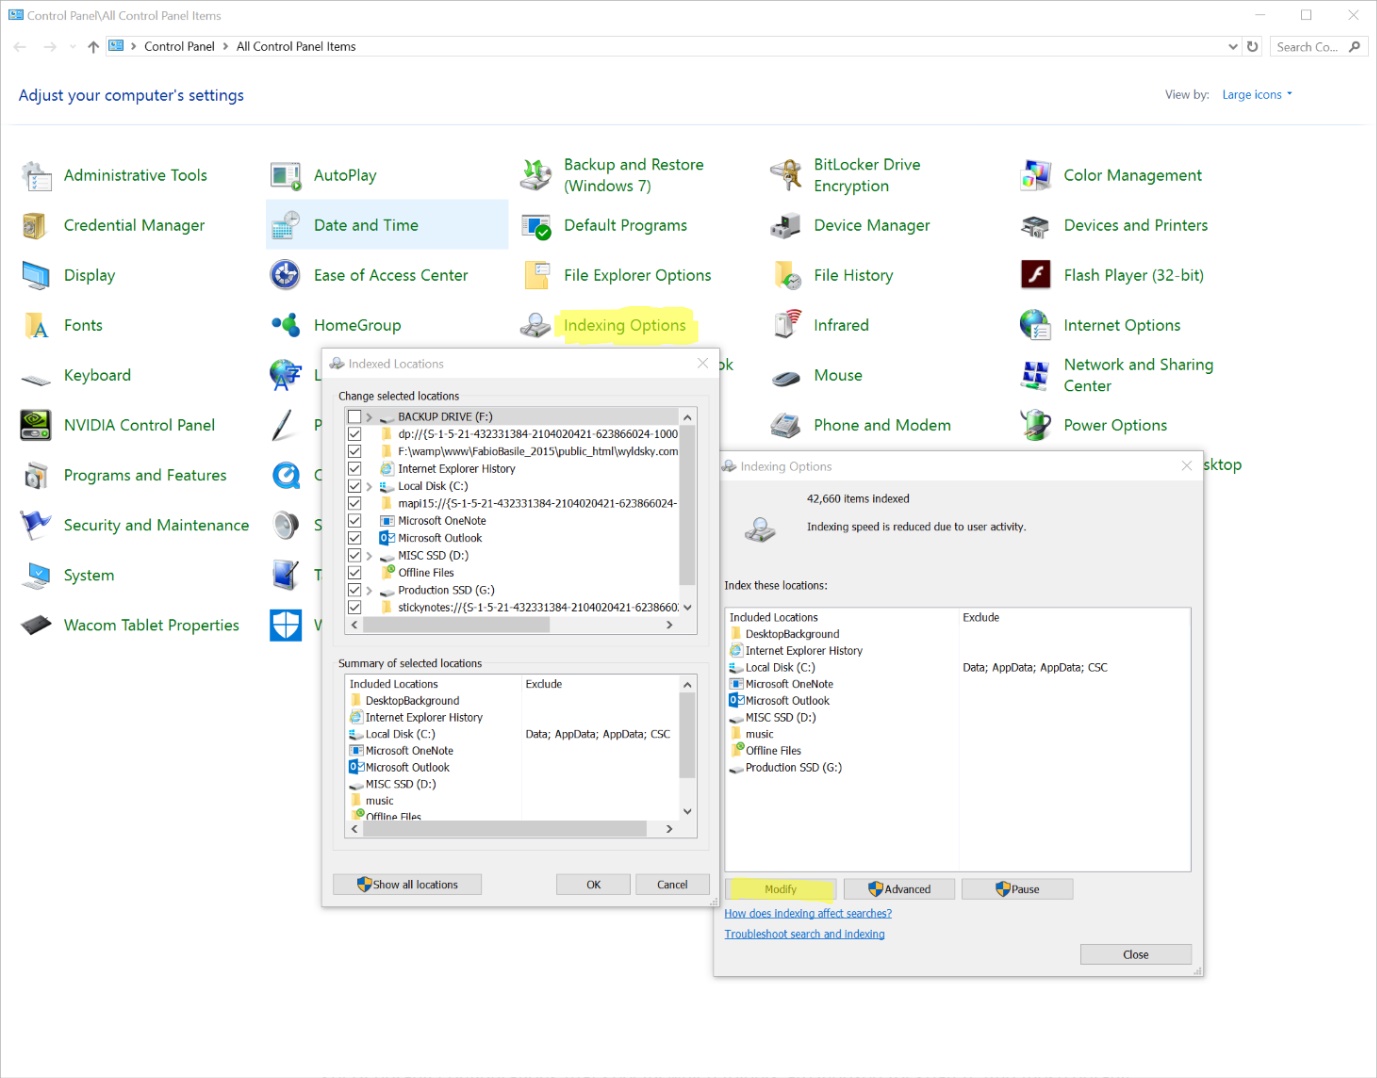Uncheck Offline Files checkbox
1377x1078 pixels.
[354, 573]
